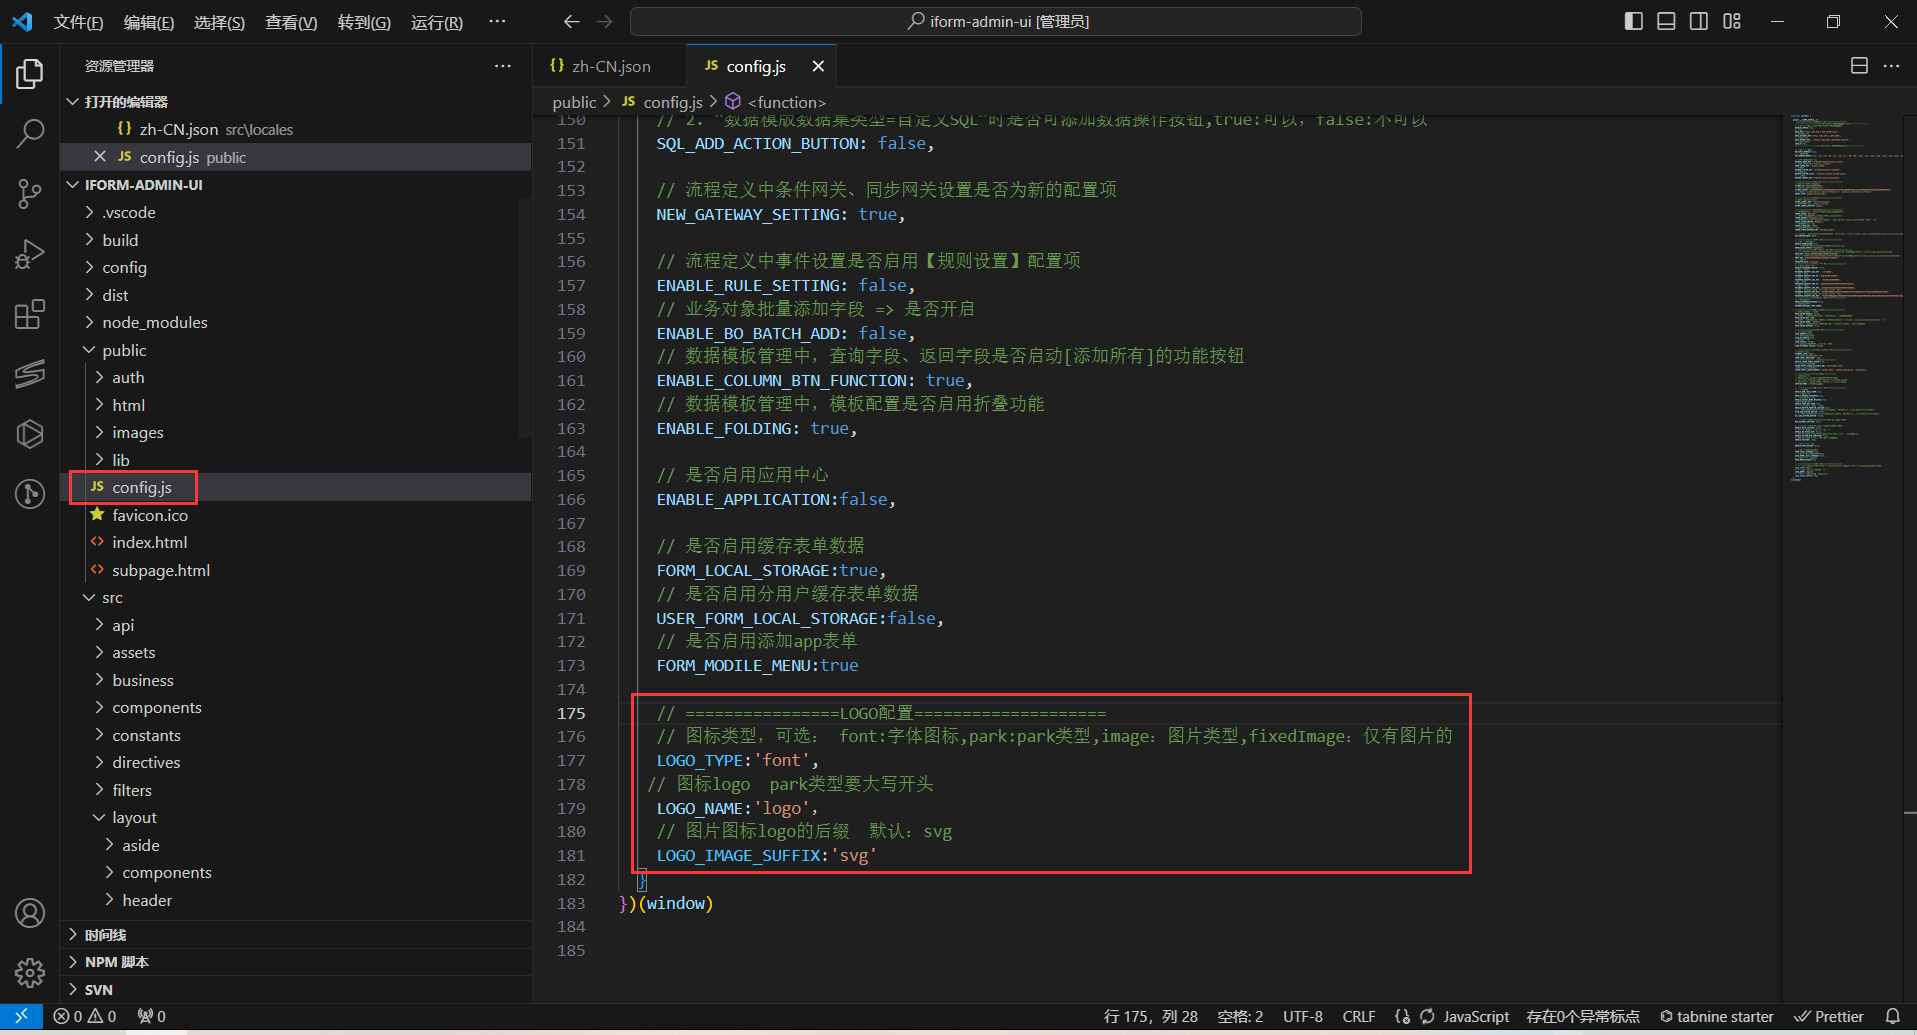Open the Search view in activity bar
1917x1035 pixels.
click(30, 133)
